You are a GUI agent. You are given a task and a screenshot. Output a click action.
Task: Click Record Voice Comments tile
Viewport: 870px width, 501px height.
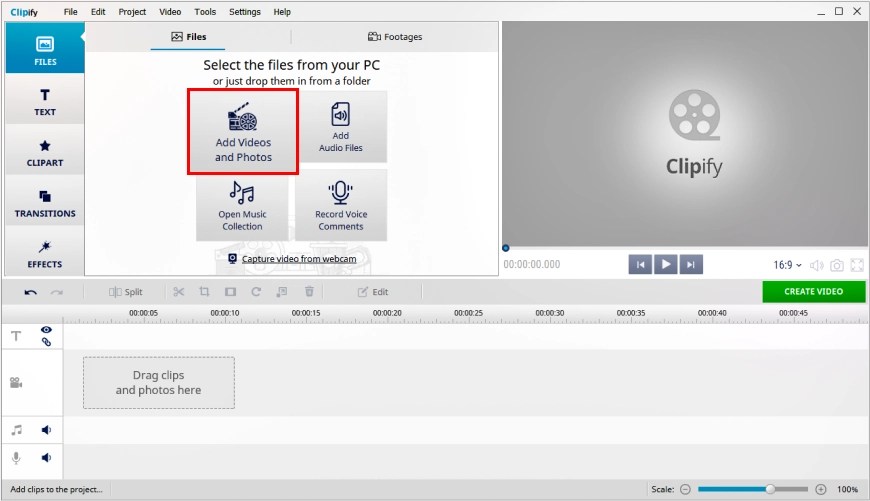(x=341, y=205)
